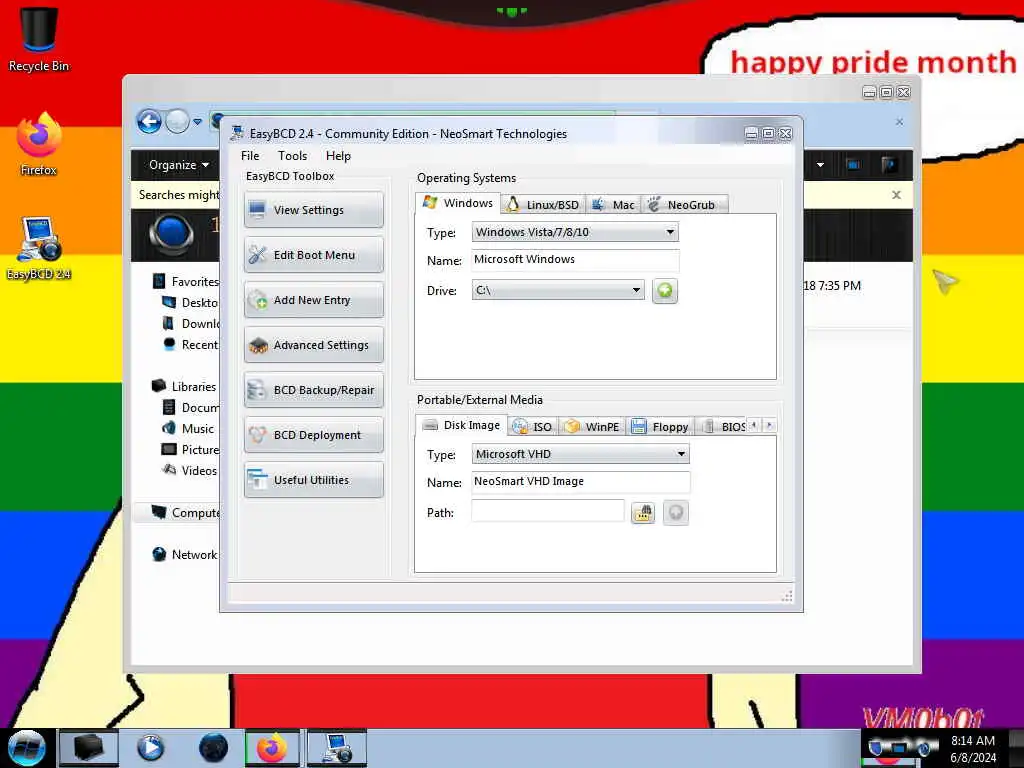Open the Windows Start orb
1024x768 pixels.
(27, 748)
